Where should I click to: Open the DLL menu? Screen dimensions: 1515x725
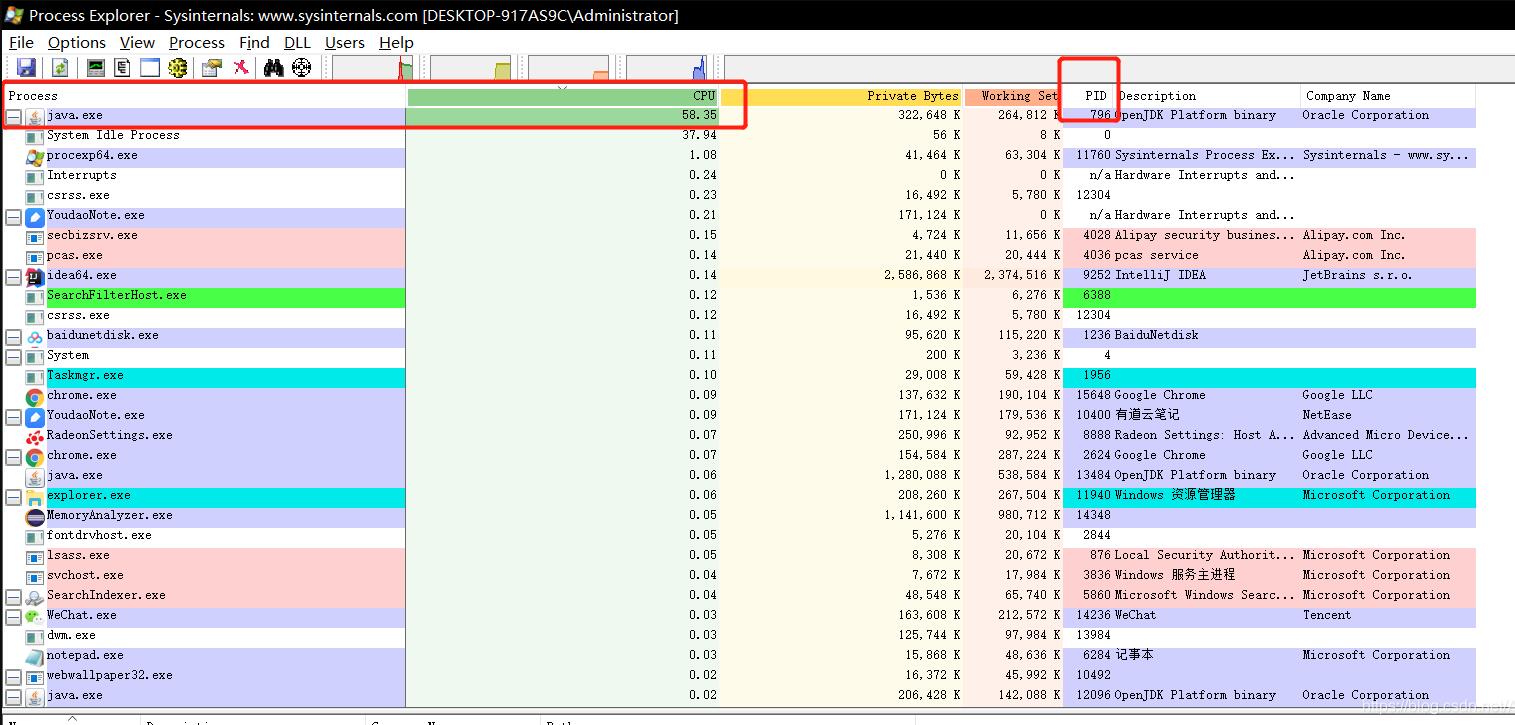(297, 42)
